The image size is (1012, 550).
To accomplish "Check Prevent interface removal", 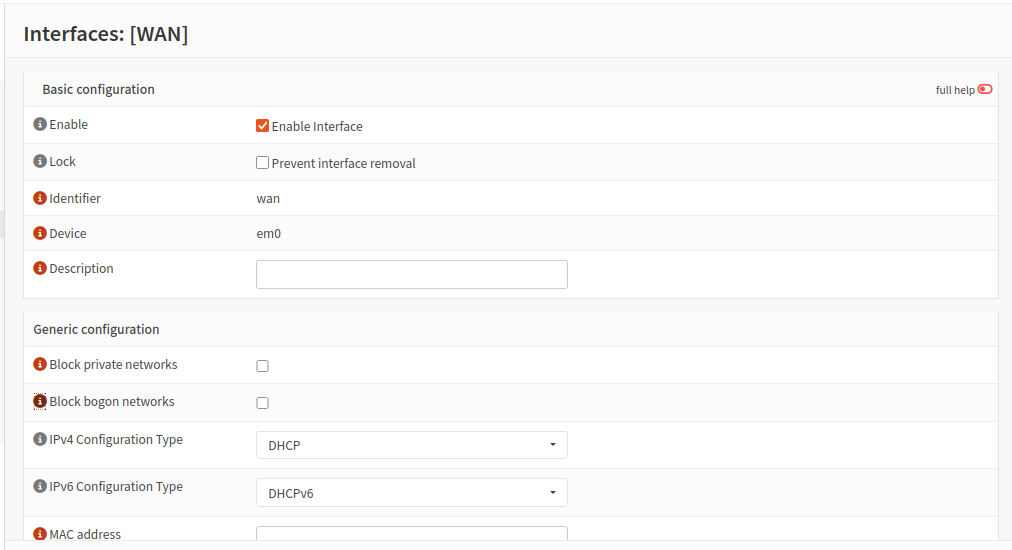I will click(263, 163).
